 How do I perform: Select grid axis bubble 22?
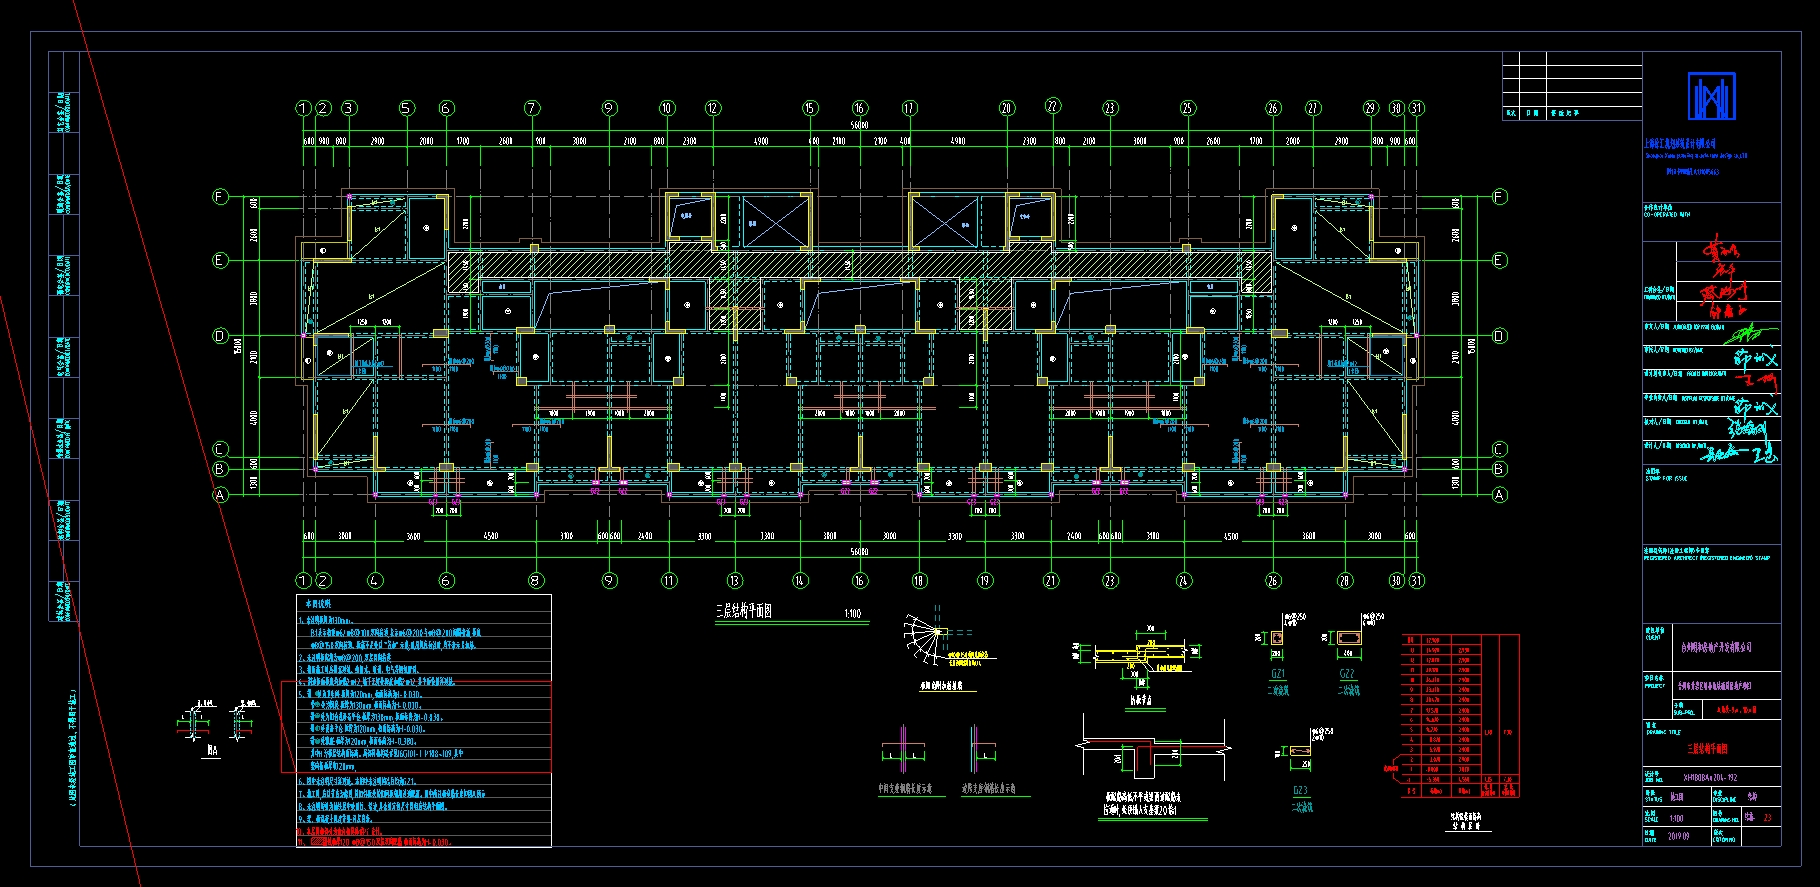coord(1052,106)
